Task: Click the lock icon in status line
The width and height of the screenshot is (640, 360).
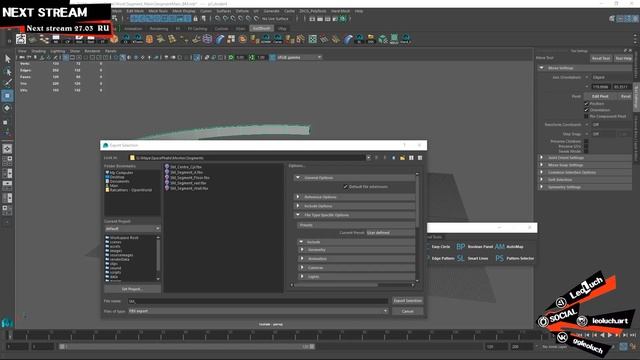Action: (196, 19)
